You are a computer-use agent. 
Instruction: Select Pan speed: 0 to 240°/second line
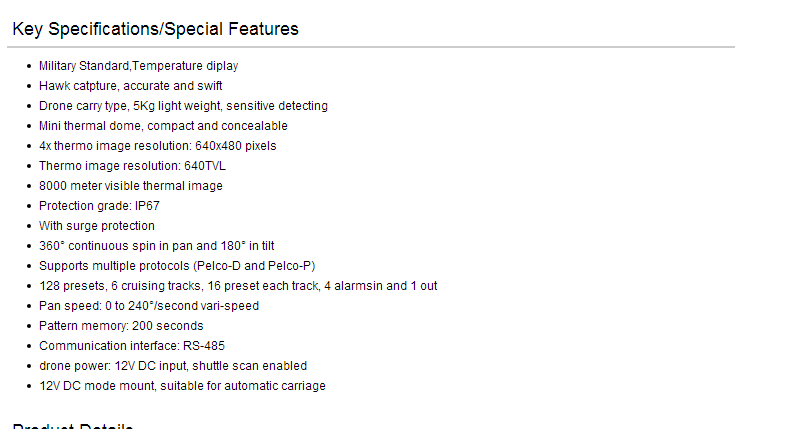tap(149, 306)
